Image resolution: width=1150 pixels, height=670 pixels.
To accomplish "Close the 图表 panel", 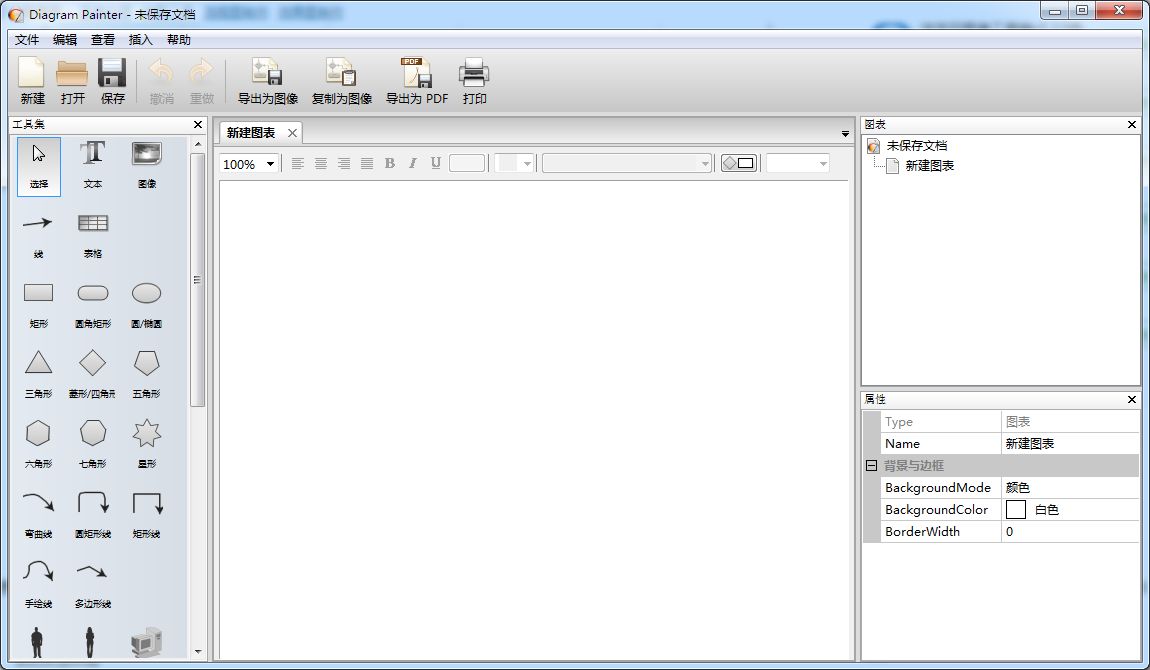I will pyautogui.click(x=1132, y=125).
